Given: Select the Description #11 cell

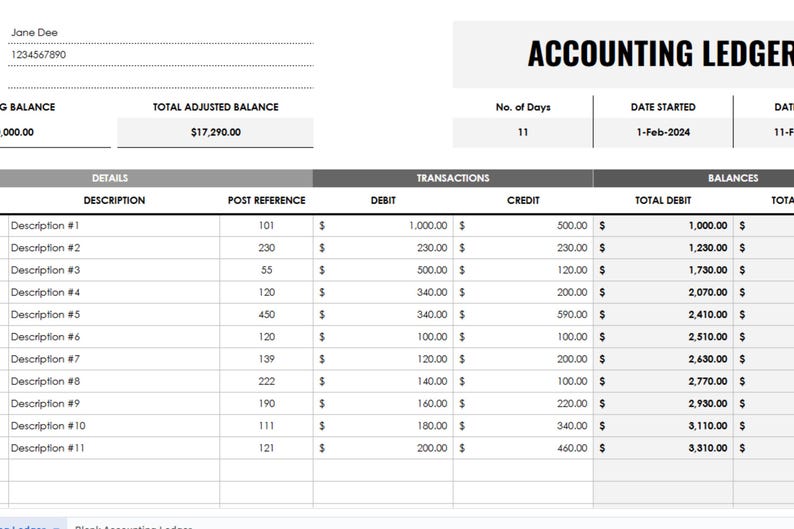Looking at the screenshot, I should coord(114,449).
